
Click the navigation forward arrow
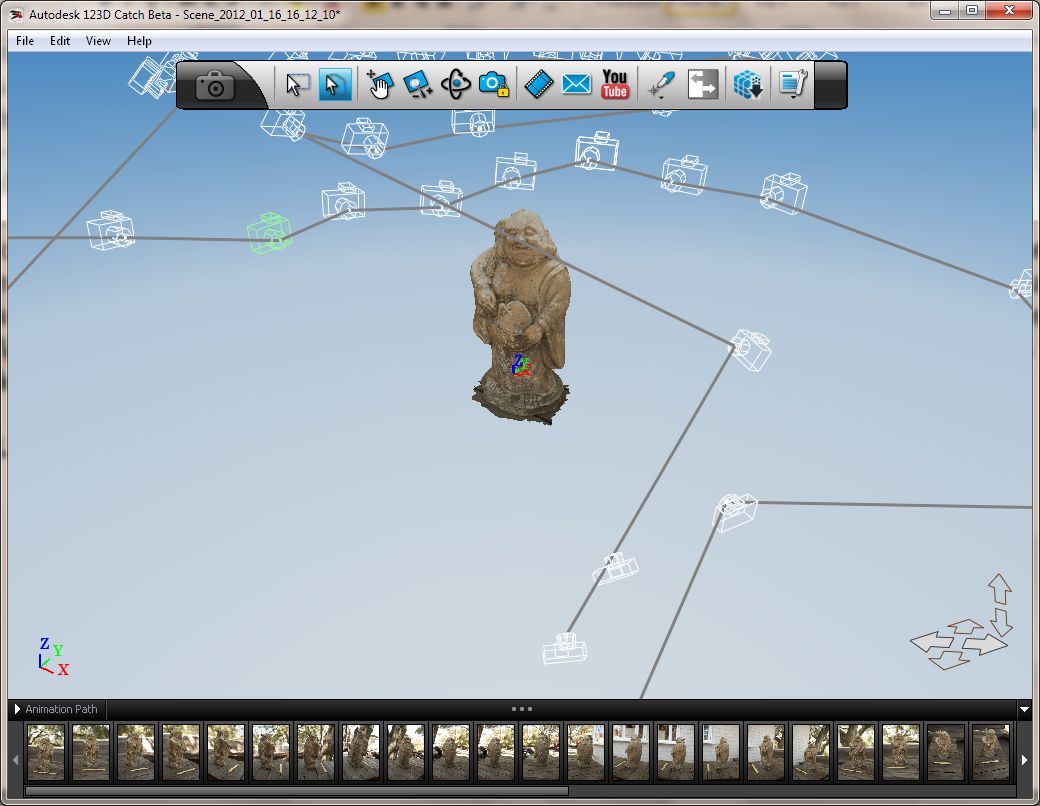[966, 626]
